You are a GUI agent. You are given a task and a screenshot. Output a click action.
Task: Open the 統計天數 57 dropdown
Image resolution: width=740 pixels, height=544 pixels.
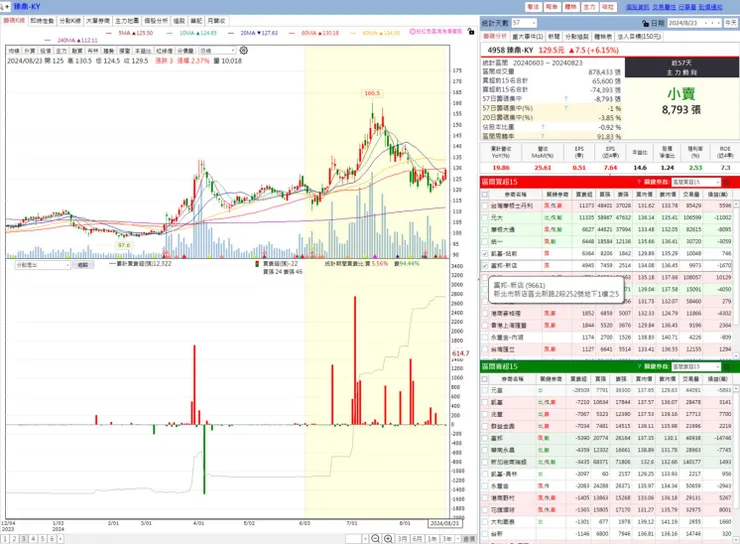pos(524,23)
